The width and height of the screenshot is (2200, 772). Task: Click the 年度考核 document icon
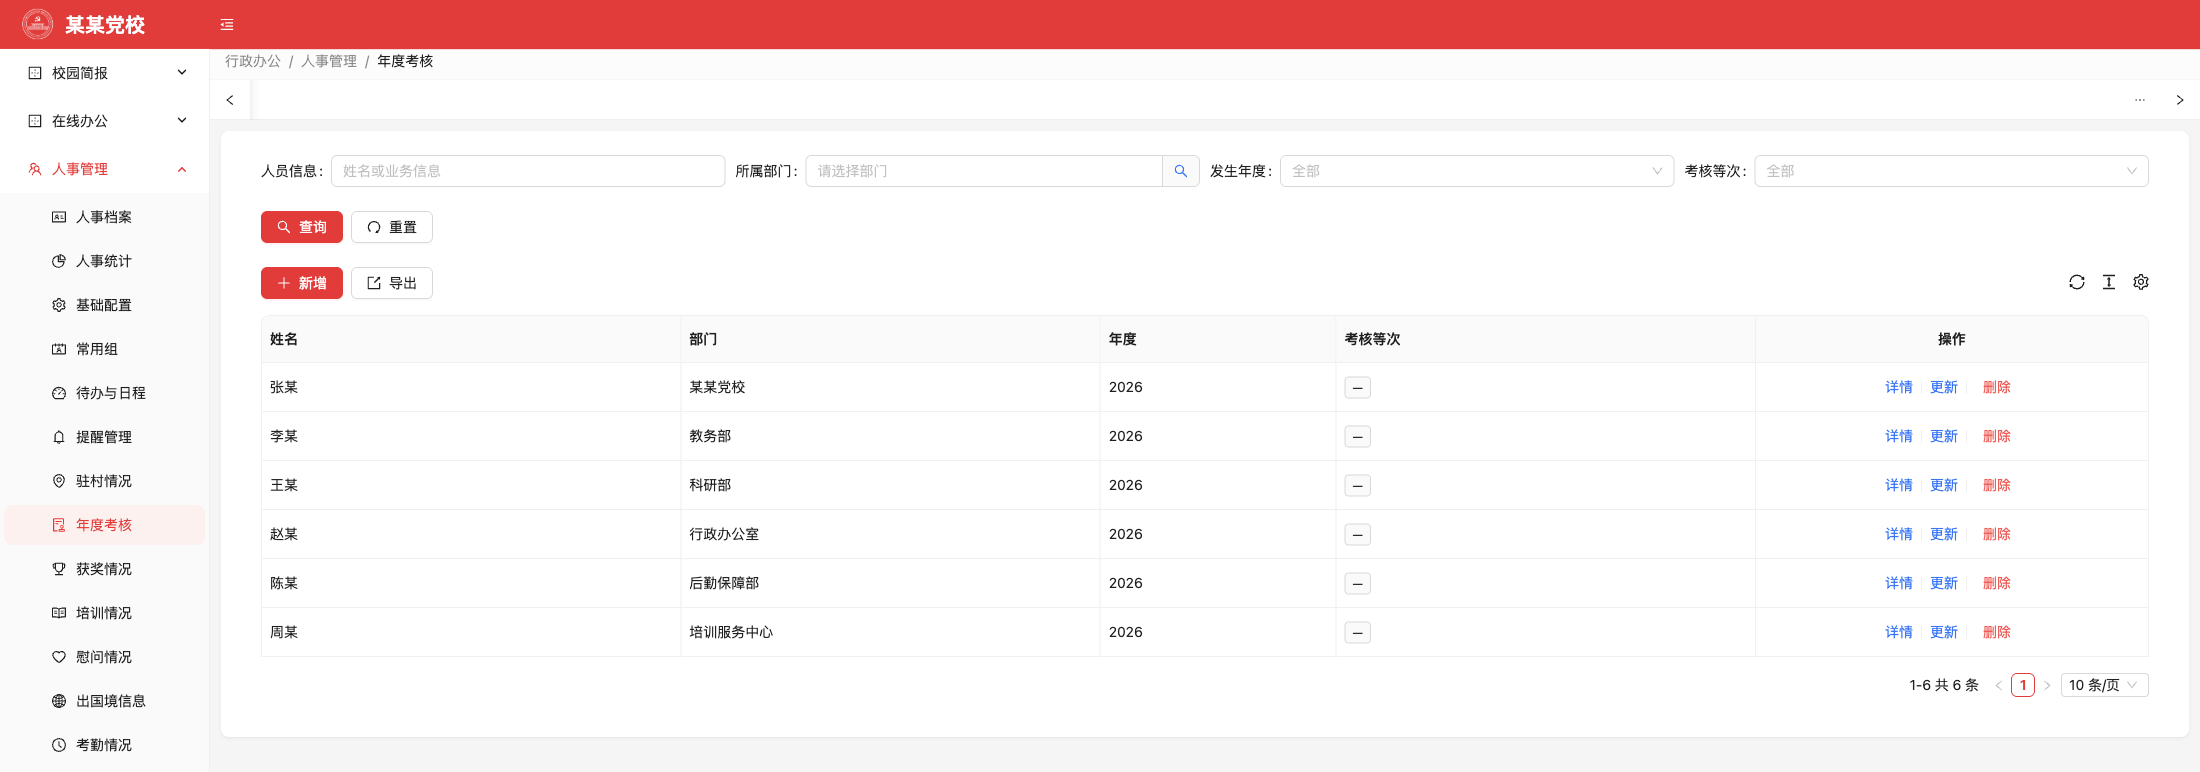59,525
